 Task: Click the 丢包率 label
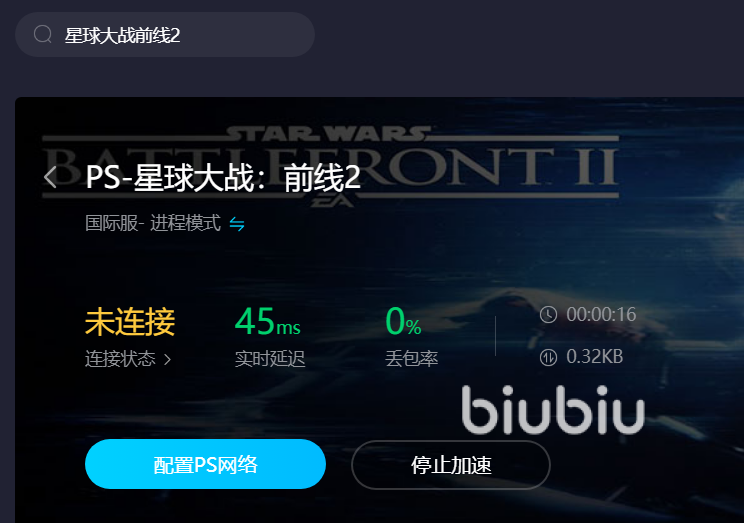coord(411,359)
